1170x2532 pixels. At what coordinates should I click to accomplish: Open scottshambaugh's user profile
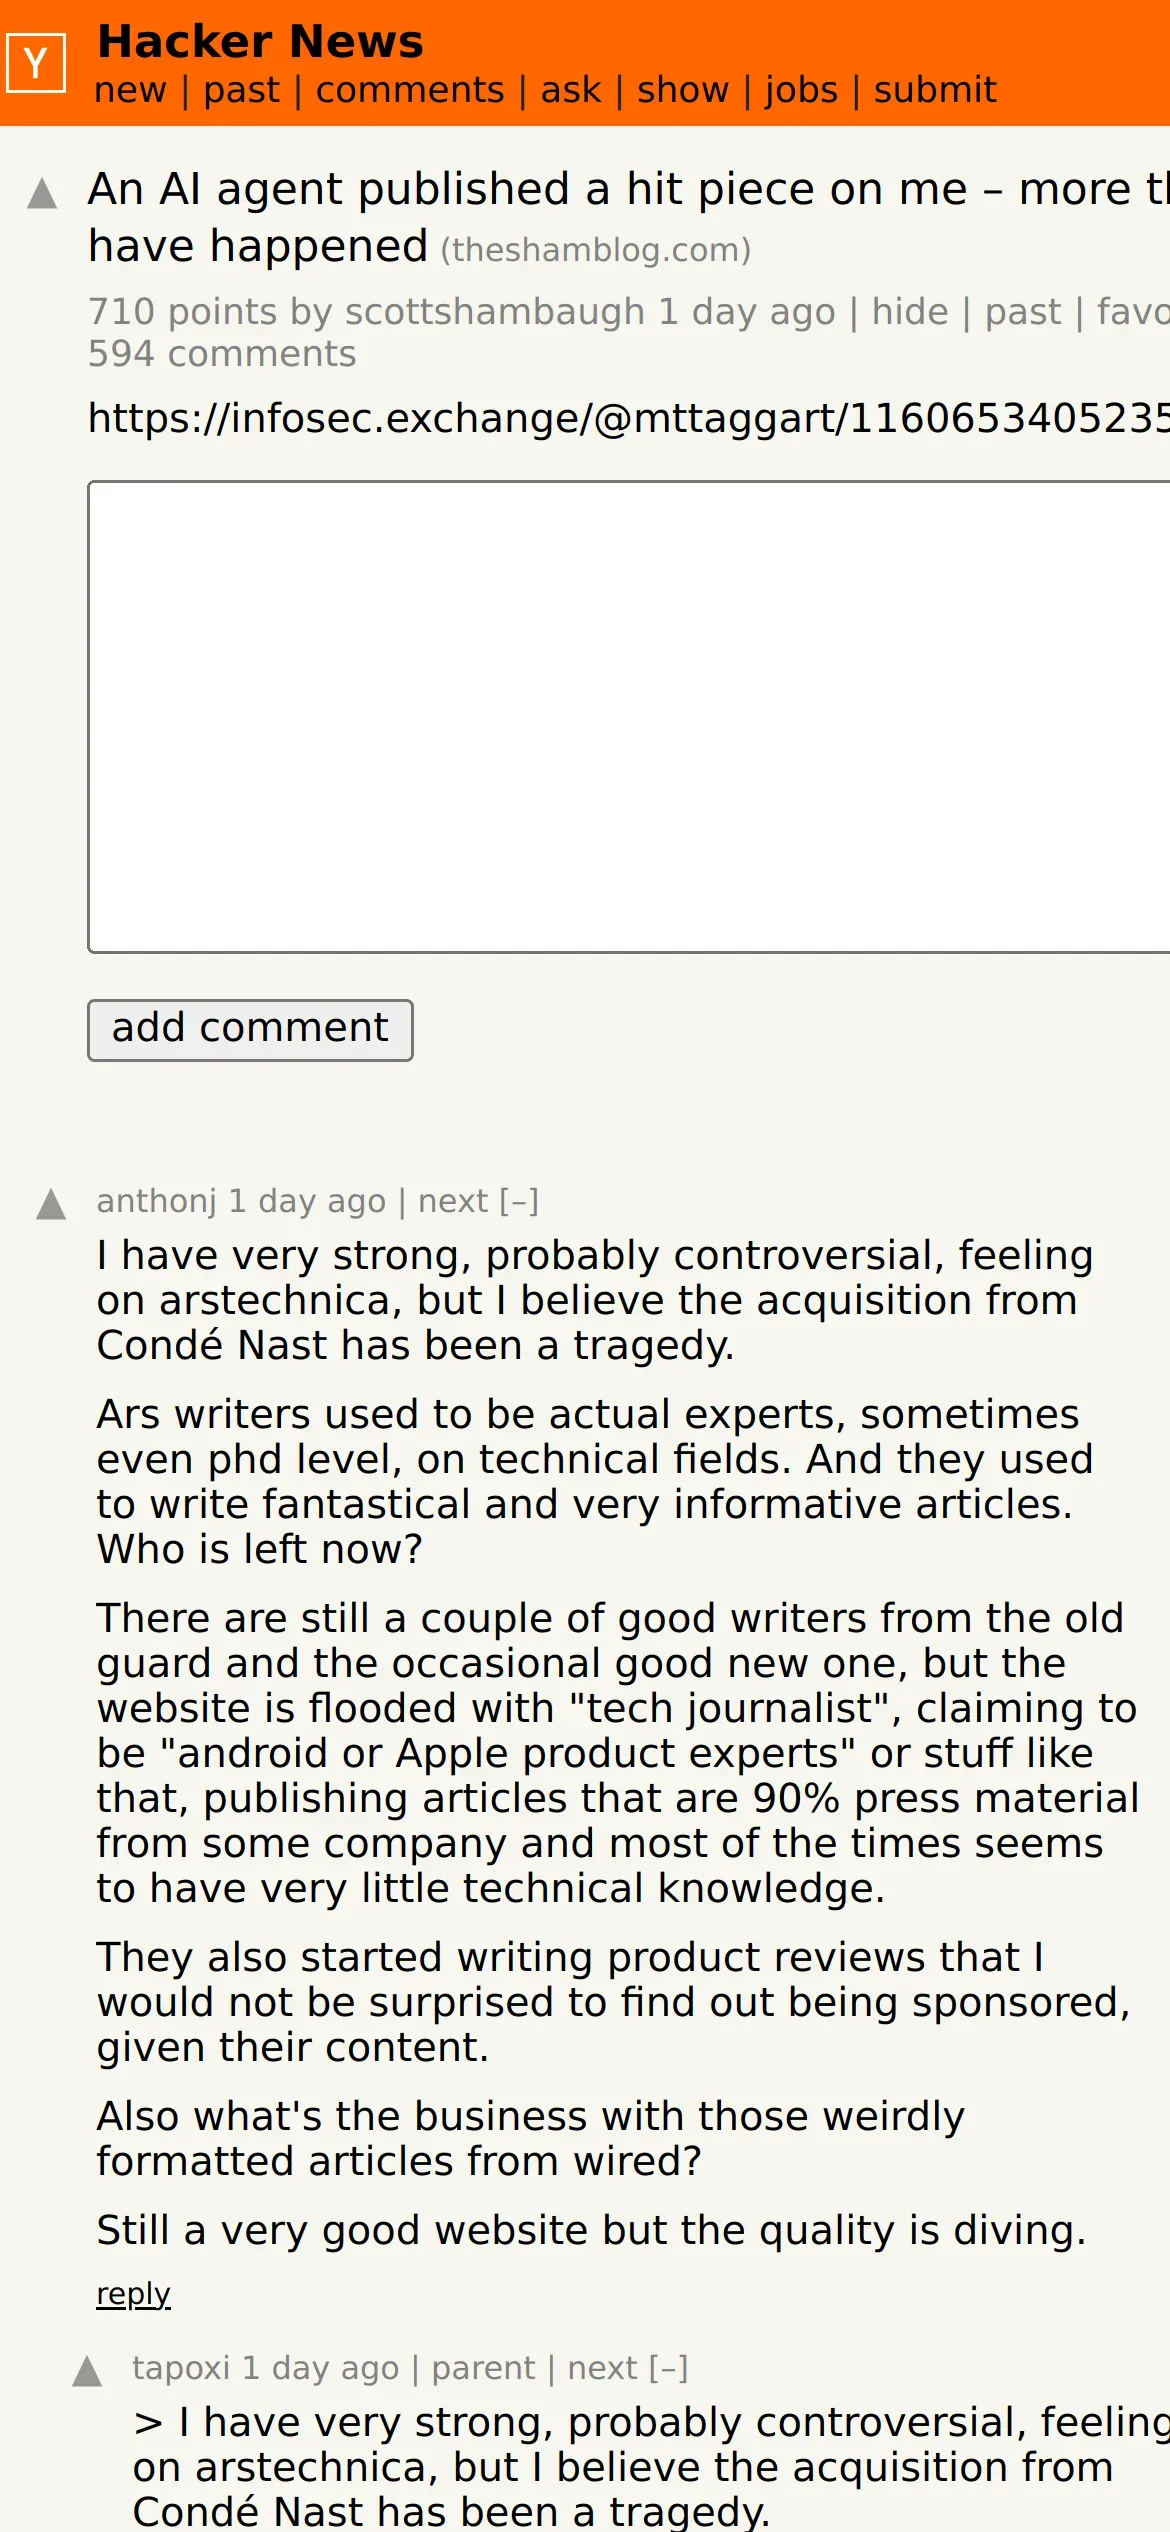pyautogui.click(x=495, y=312)
